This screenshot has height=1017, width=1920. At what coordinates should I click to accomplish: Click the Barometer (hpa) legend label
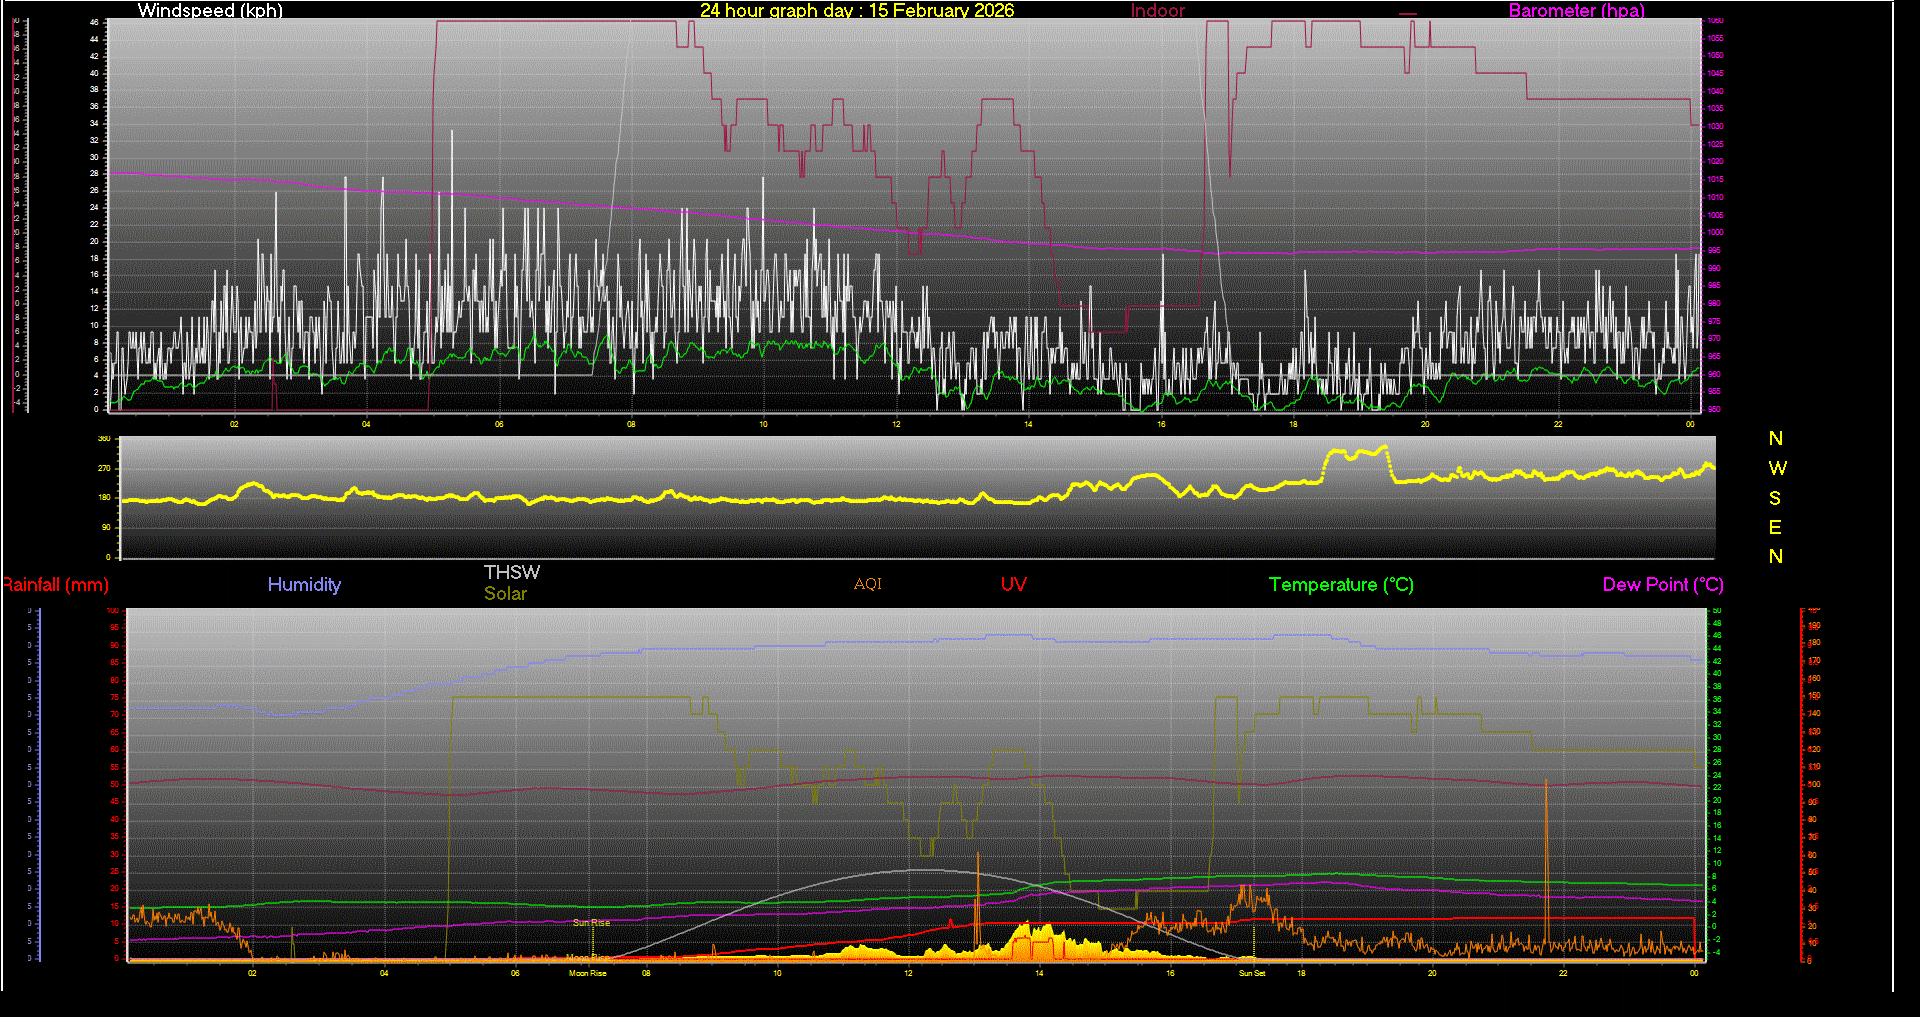click(x=1576, y=11)
